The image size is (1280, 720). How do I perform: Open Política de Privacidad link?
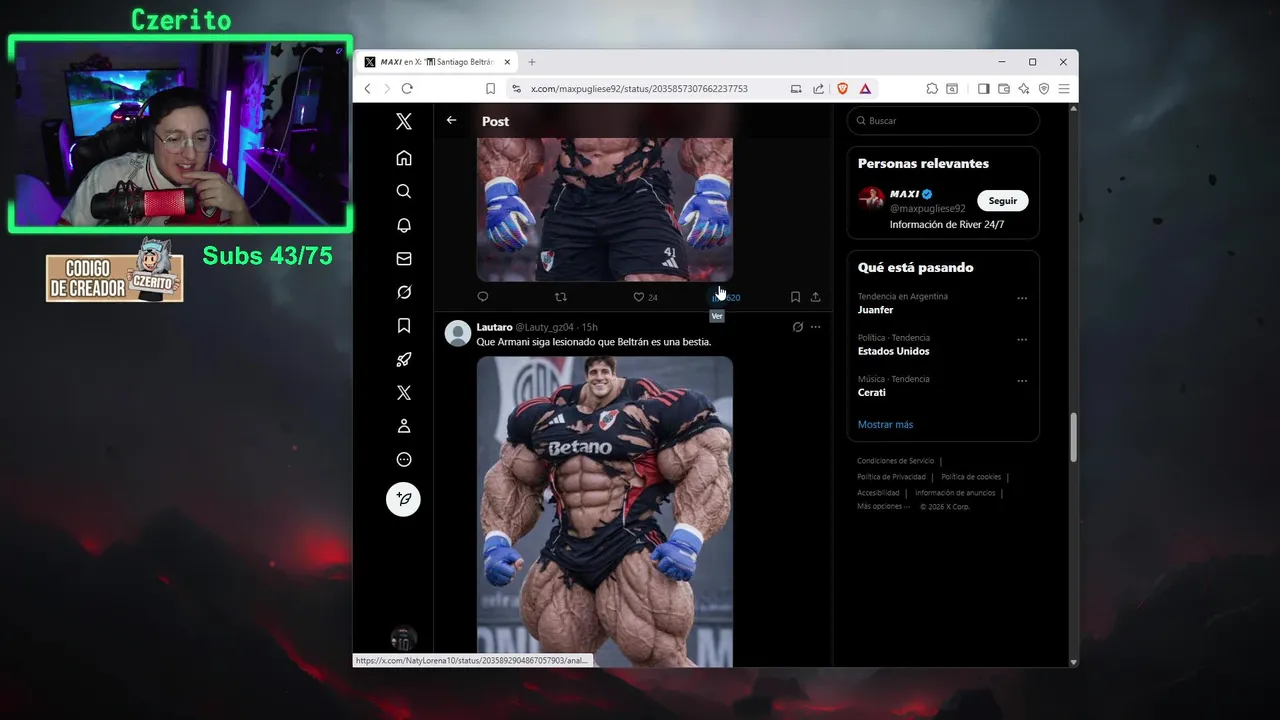(x=891, y=477)
